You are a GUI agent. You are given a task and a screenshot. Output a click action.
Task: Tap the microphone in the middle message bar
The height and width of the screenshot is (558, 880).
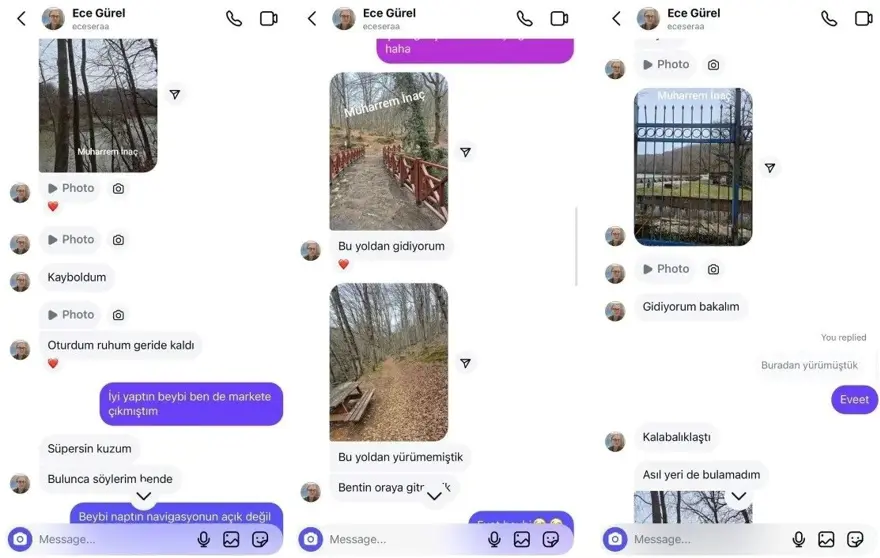click(494, 539)
